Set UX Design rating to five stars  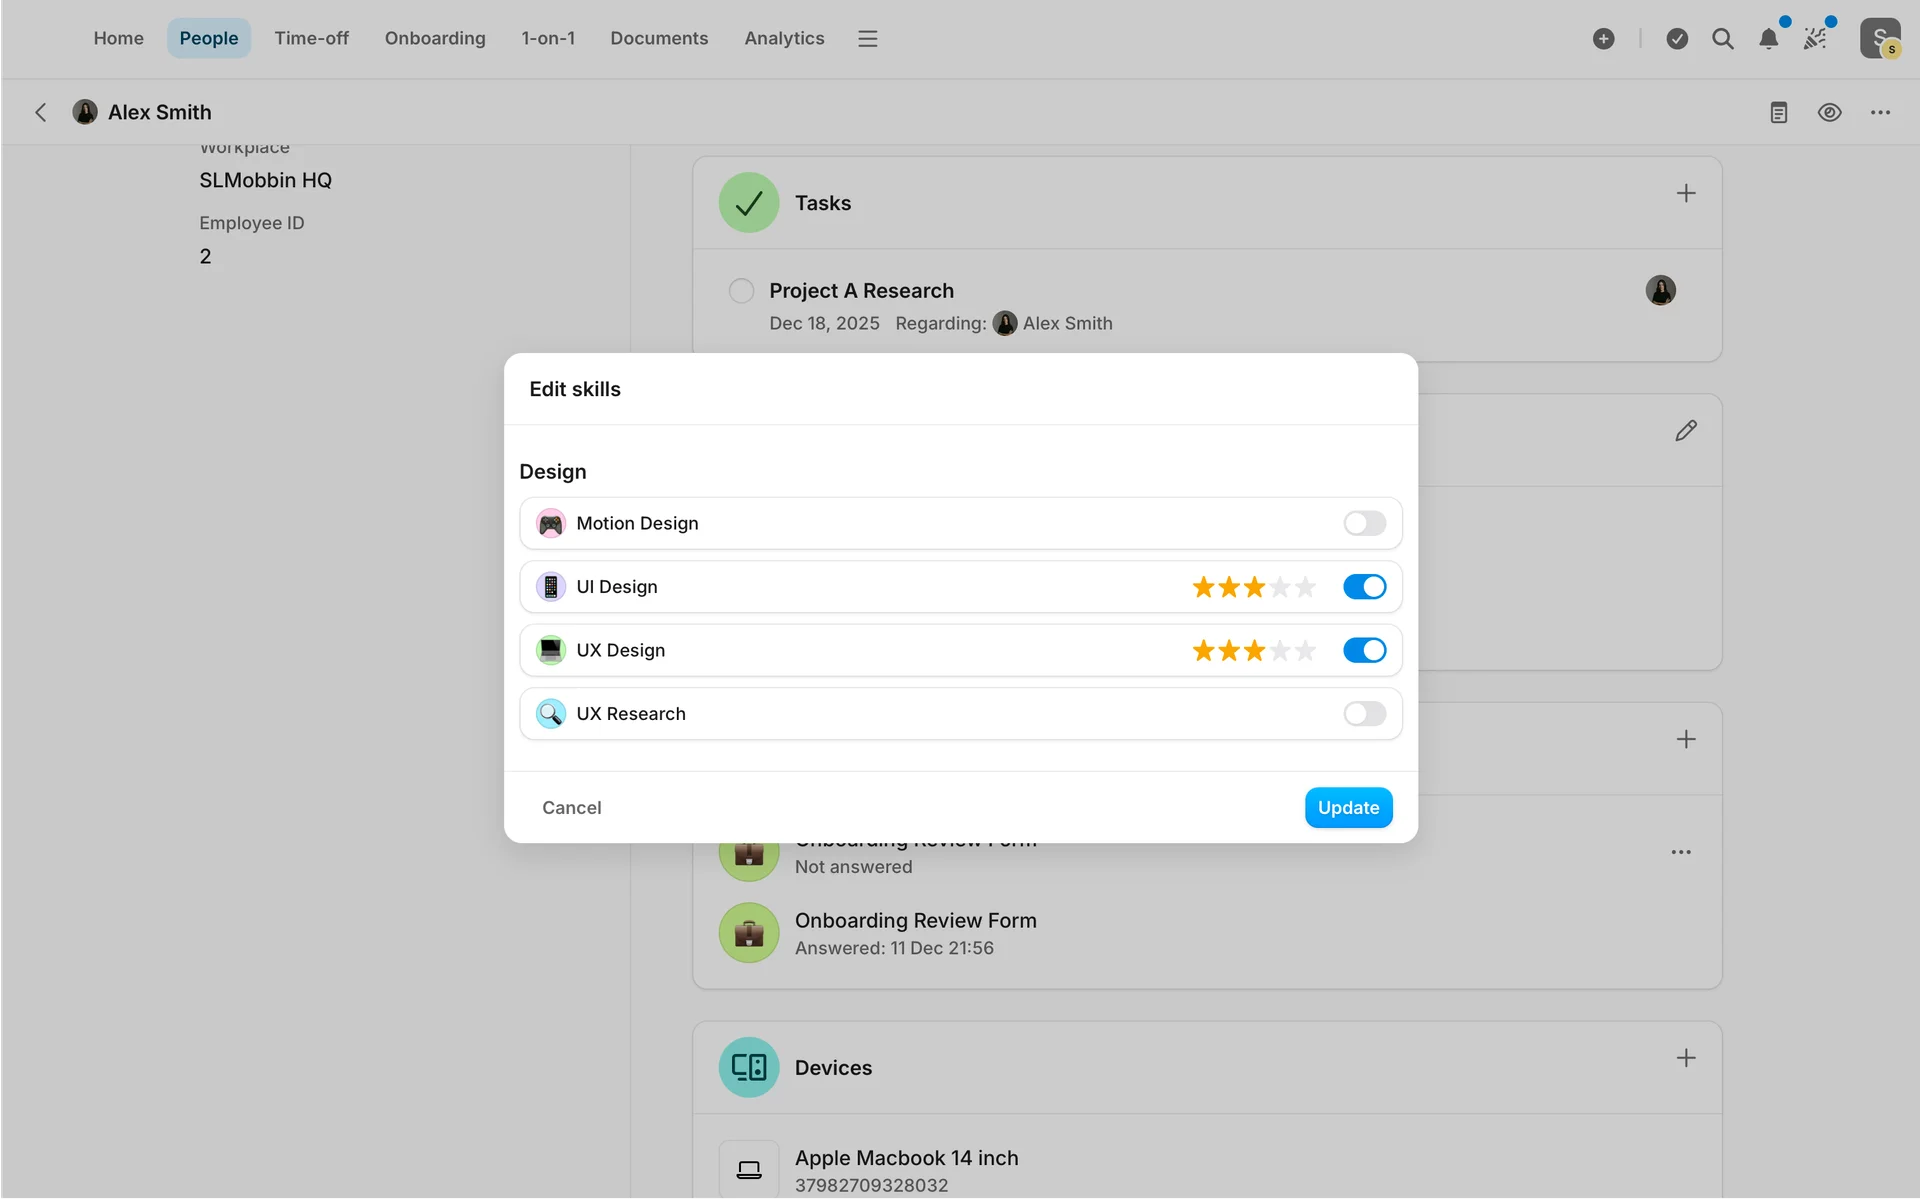coord(1306,651)
